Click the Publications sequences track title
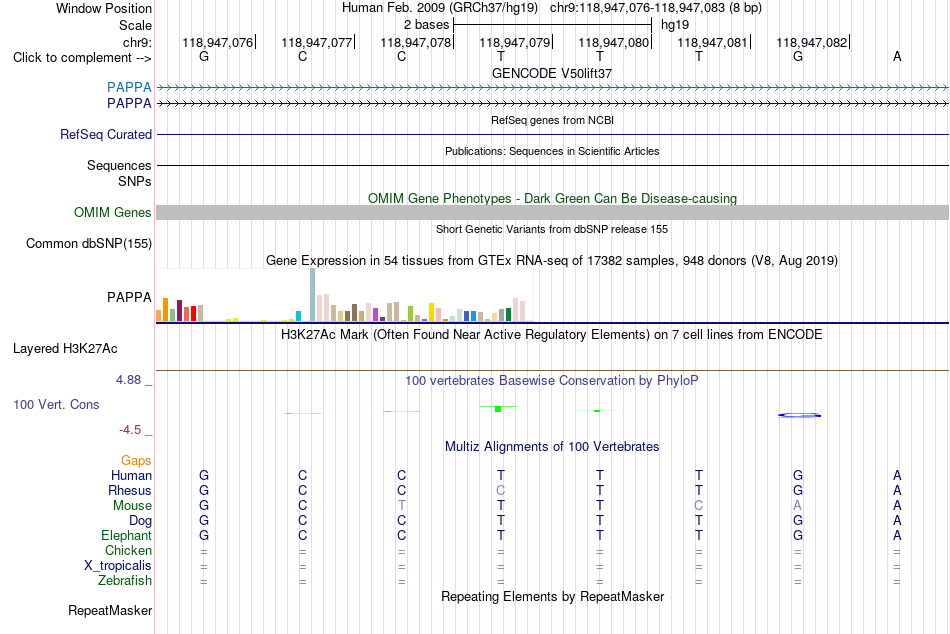 [x=552, y=152]
